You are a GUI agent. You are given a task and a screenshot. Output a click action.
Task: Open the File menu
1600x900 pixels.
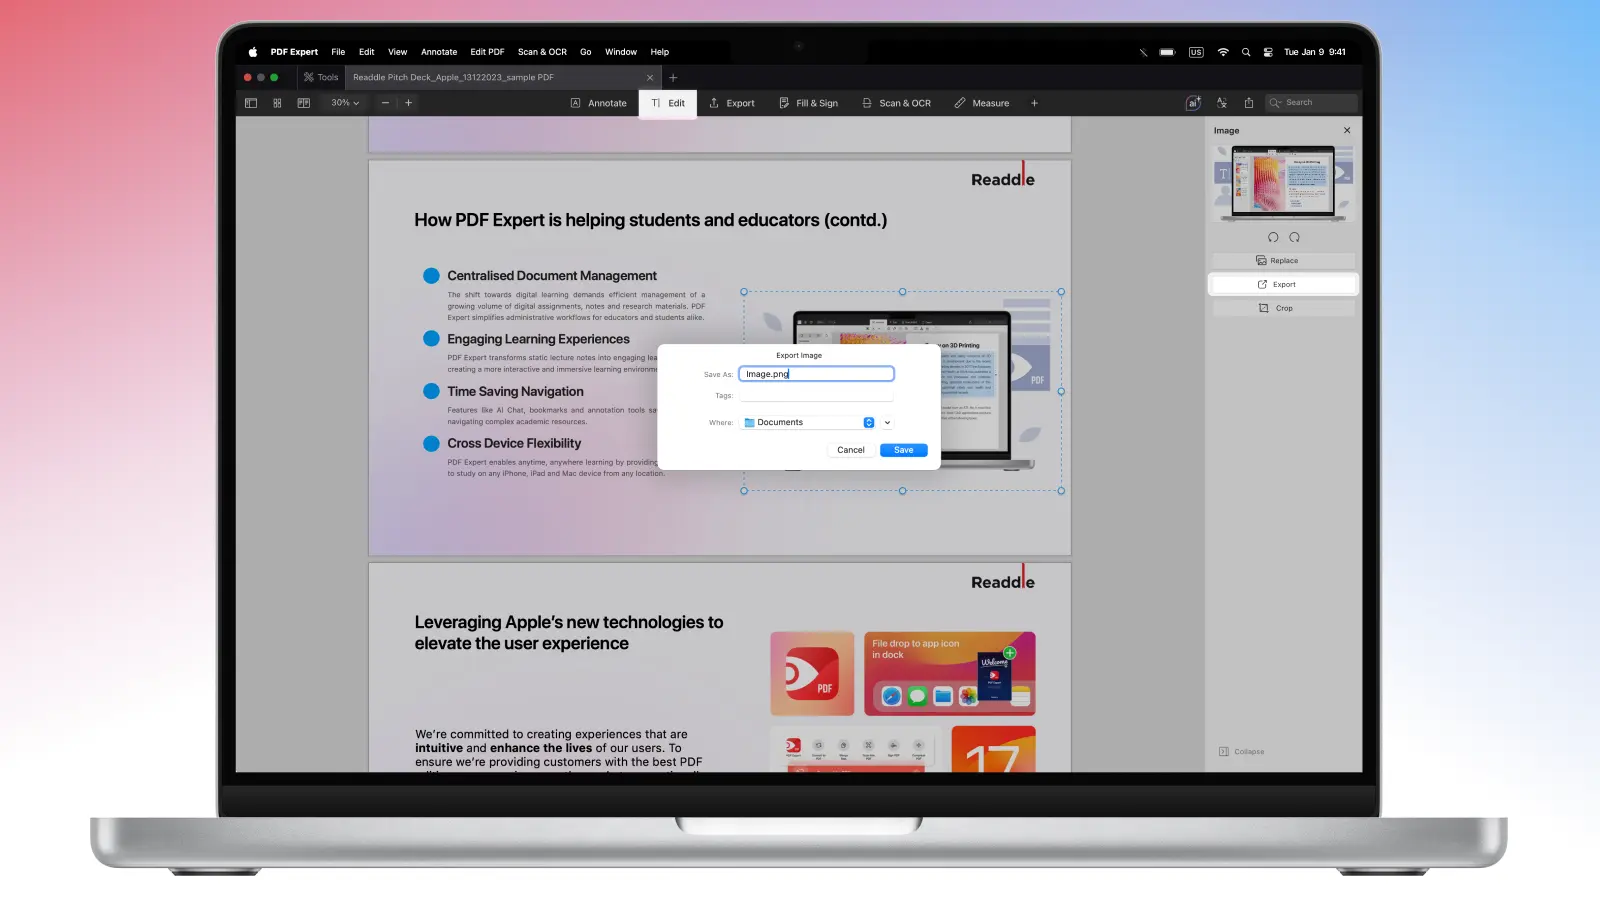tap(338, 52)
